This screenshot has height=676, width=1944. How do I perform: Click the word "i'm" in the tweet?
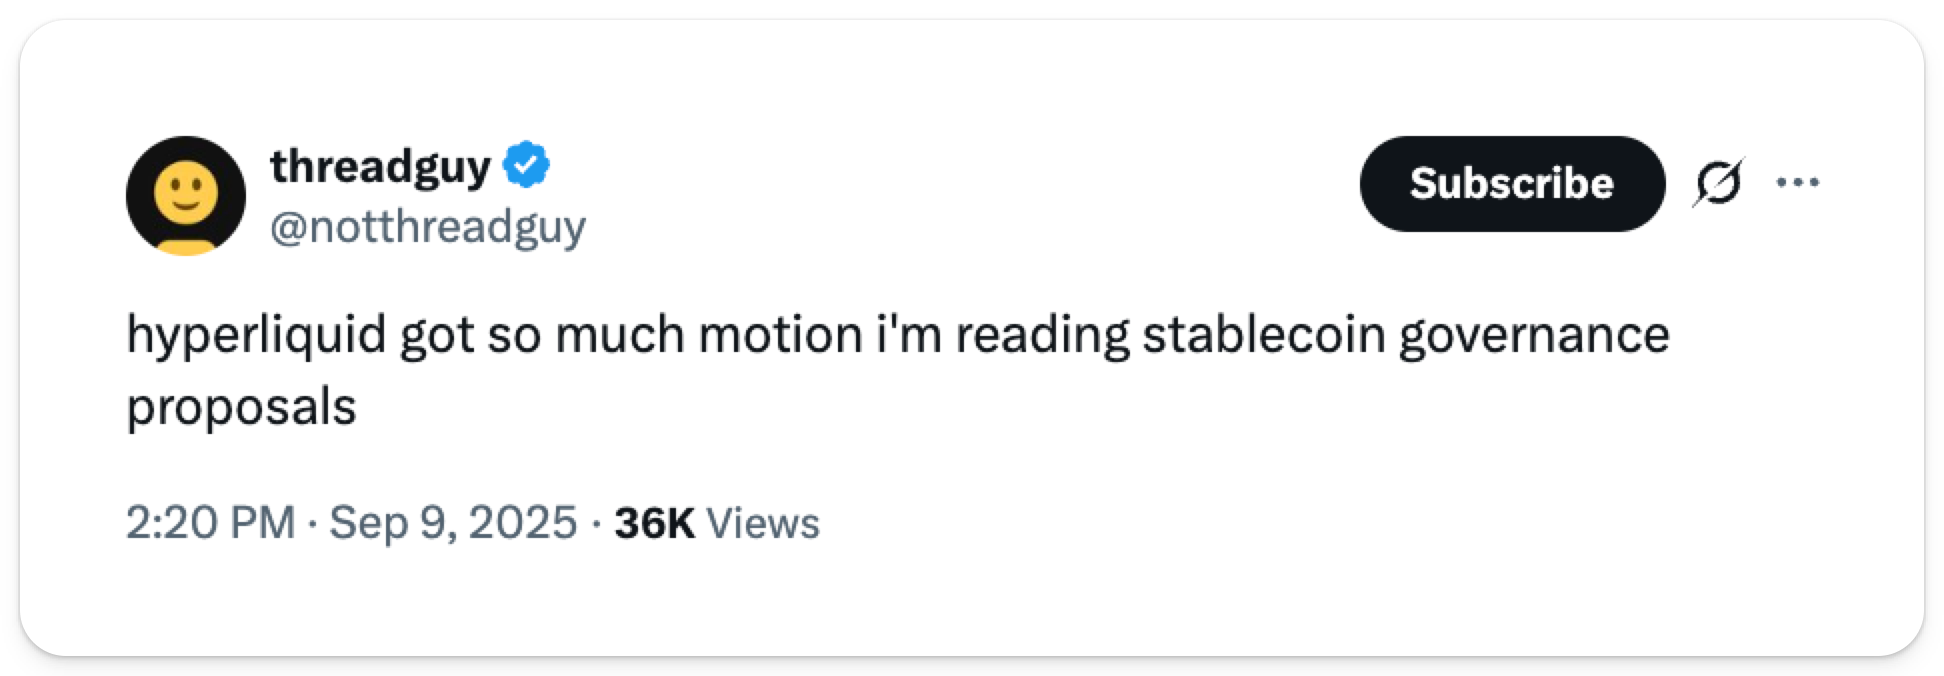(x=908, y=335)
